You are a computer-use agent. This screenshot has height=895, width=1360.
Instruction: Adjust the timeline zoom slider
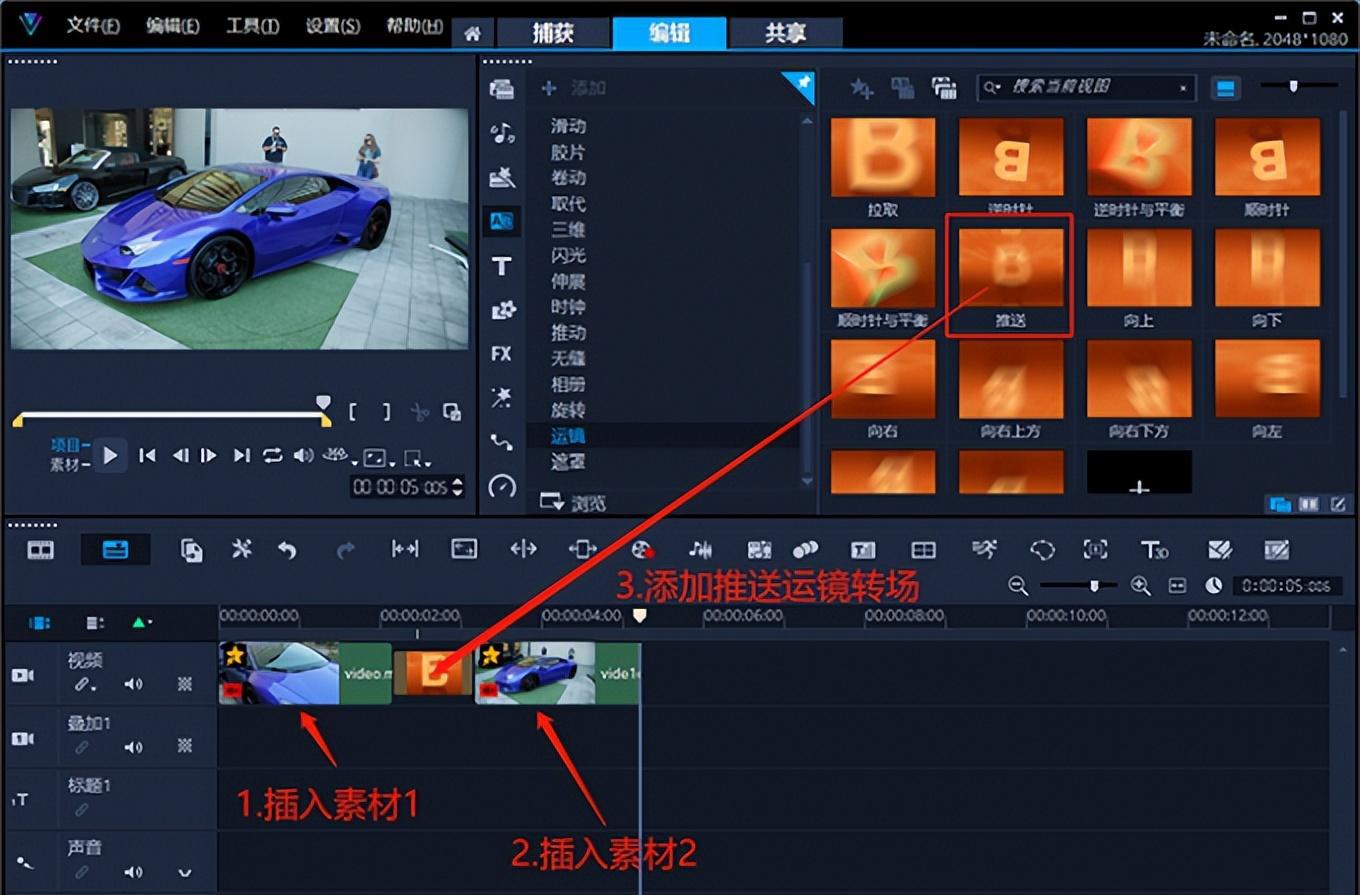point(1095,586)
